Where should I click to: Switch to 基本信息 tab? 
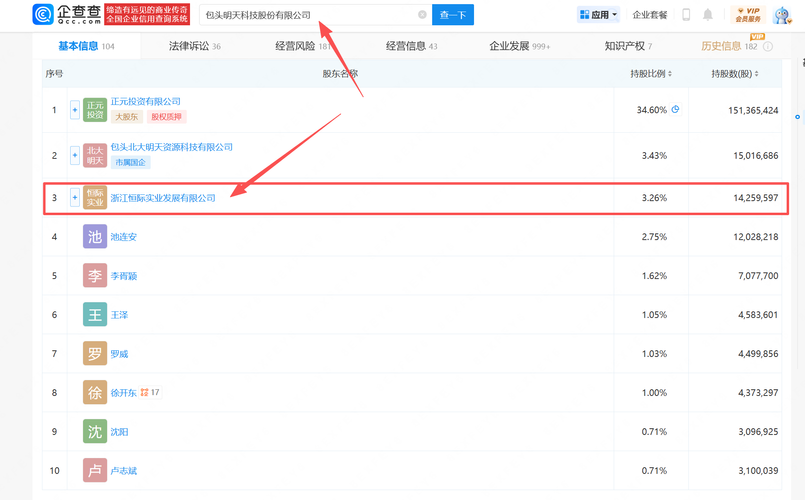(x=86, y=46)
